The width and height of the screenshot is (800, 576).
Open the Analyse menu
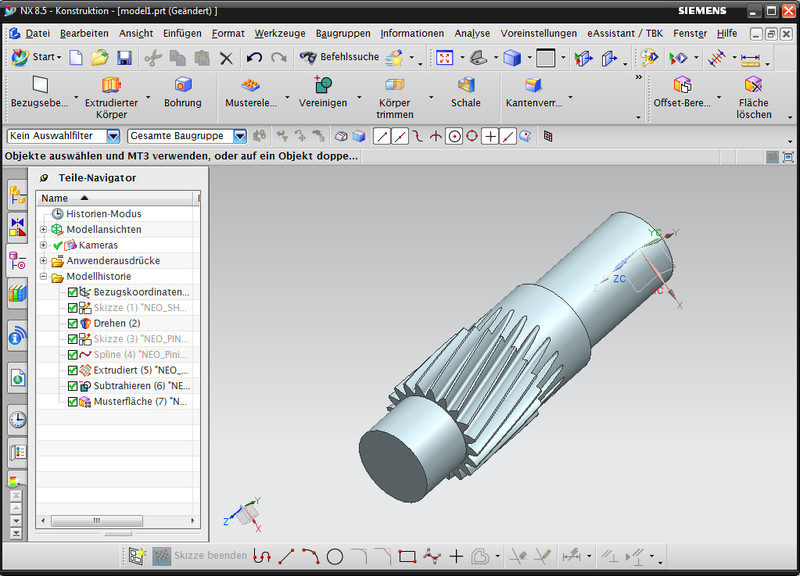pyautogui.click(x=472, y=33)
